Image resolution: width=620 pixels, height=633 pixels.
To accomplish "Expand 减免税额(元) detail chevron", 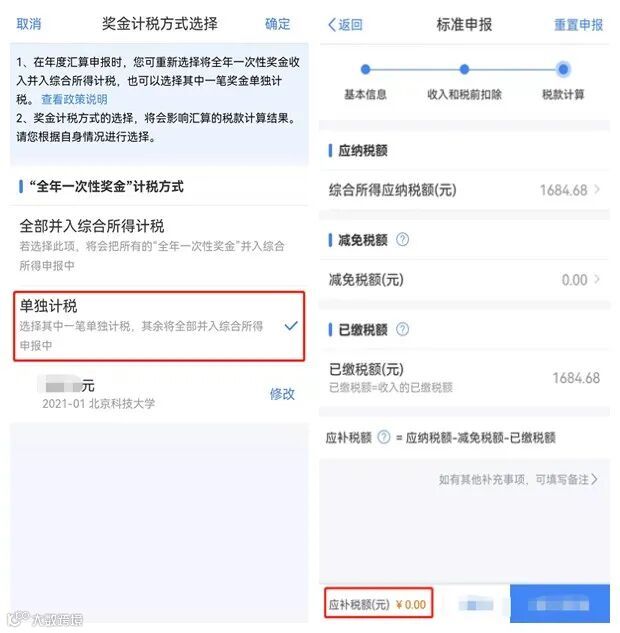I will click(x=597, y=279).
